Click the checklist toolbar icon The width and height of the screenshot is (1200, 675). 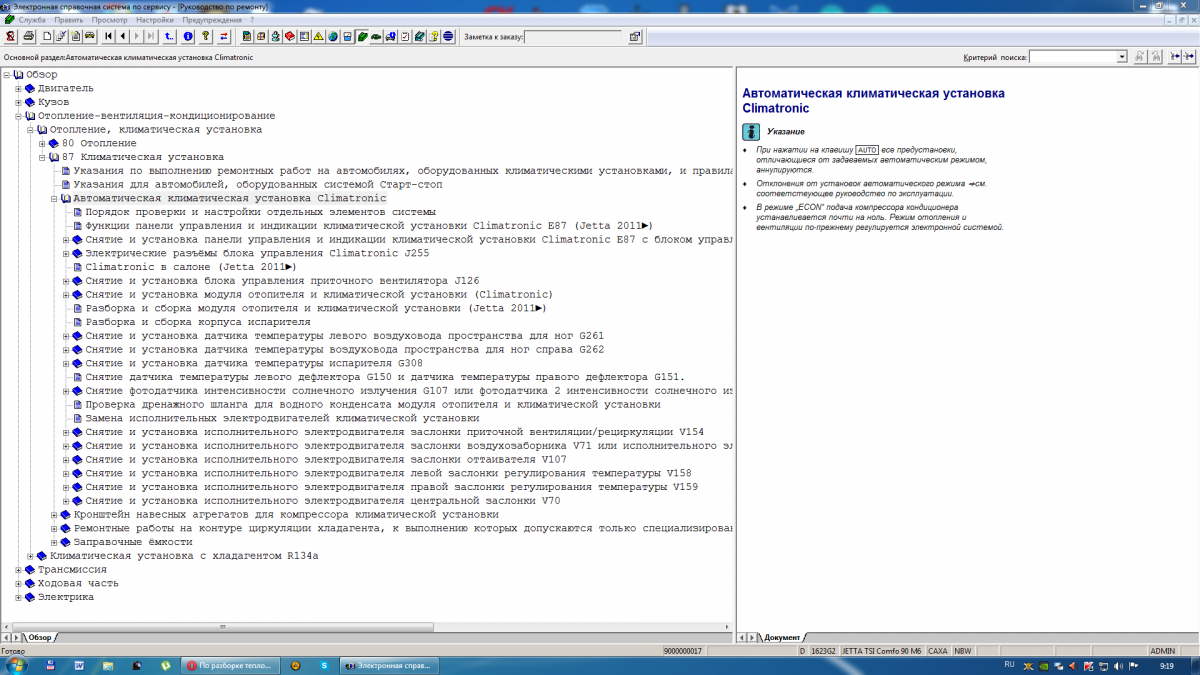(x=405, y=37)
